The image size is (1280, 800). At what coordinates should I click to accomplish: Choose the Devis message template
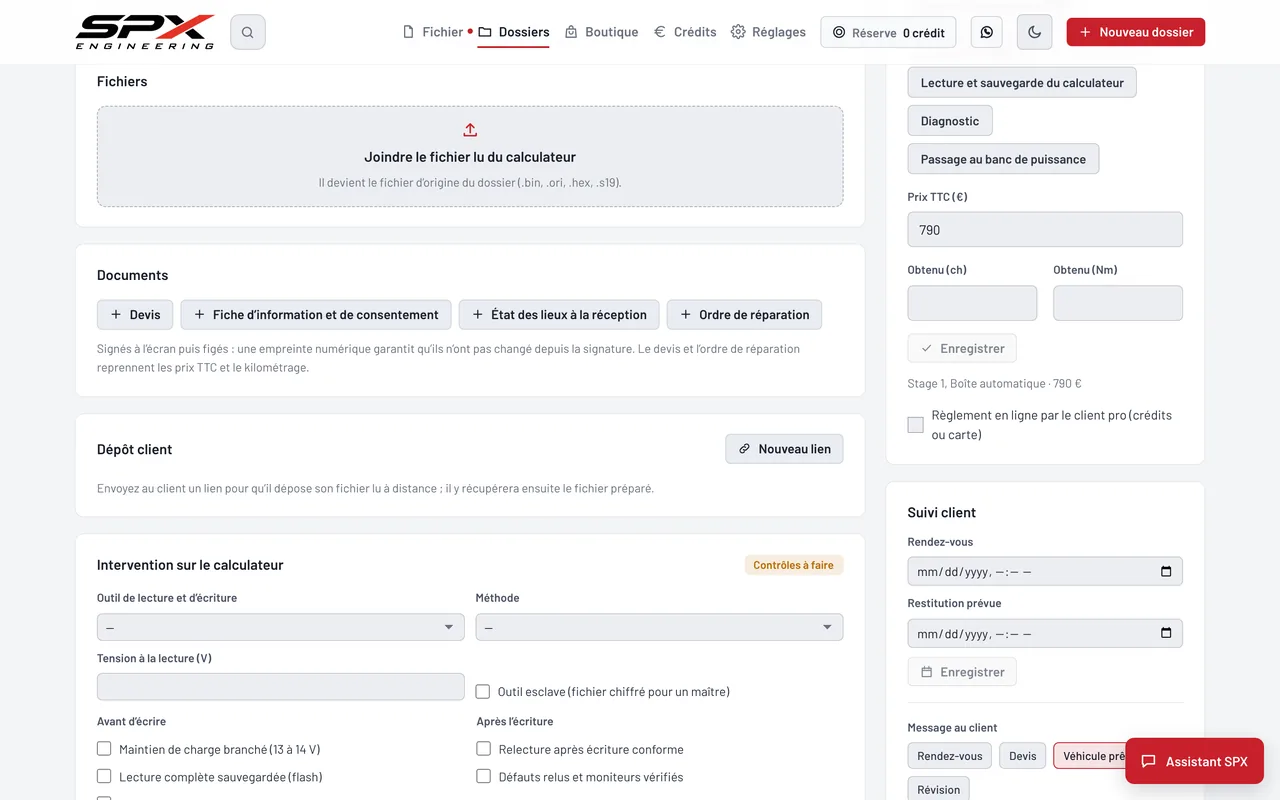[x=1023, y=756]
